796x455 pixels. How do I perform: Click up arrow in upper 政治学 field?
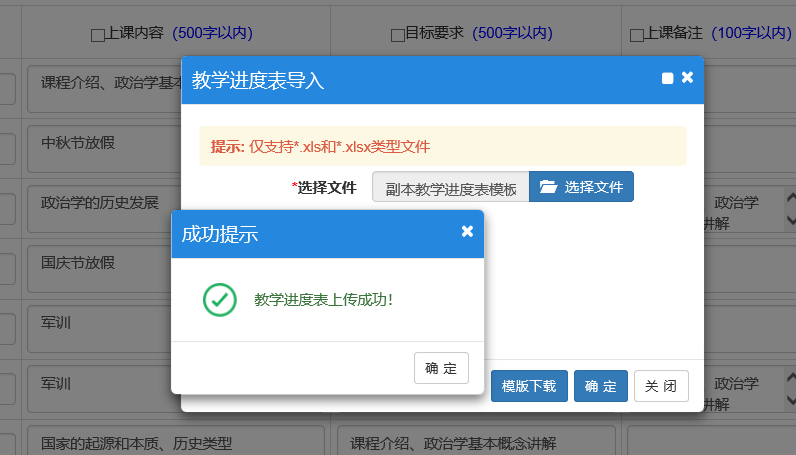coord(791,200)
